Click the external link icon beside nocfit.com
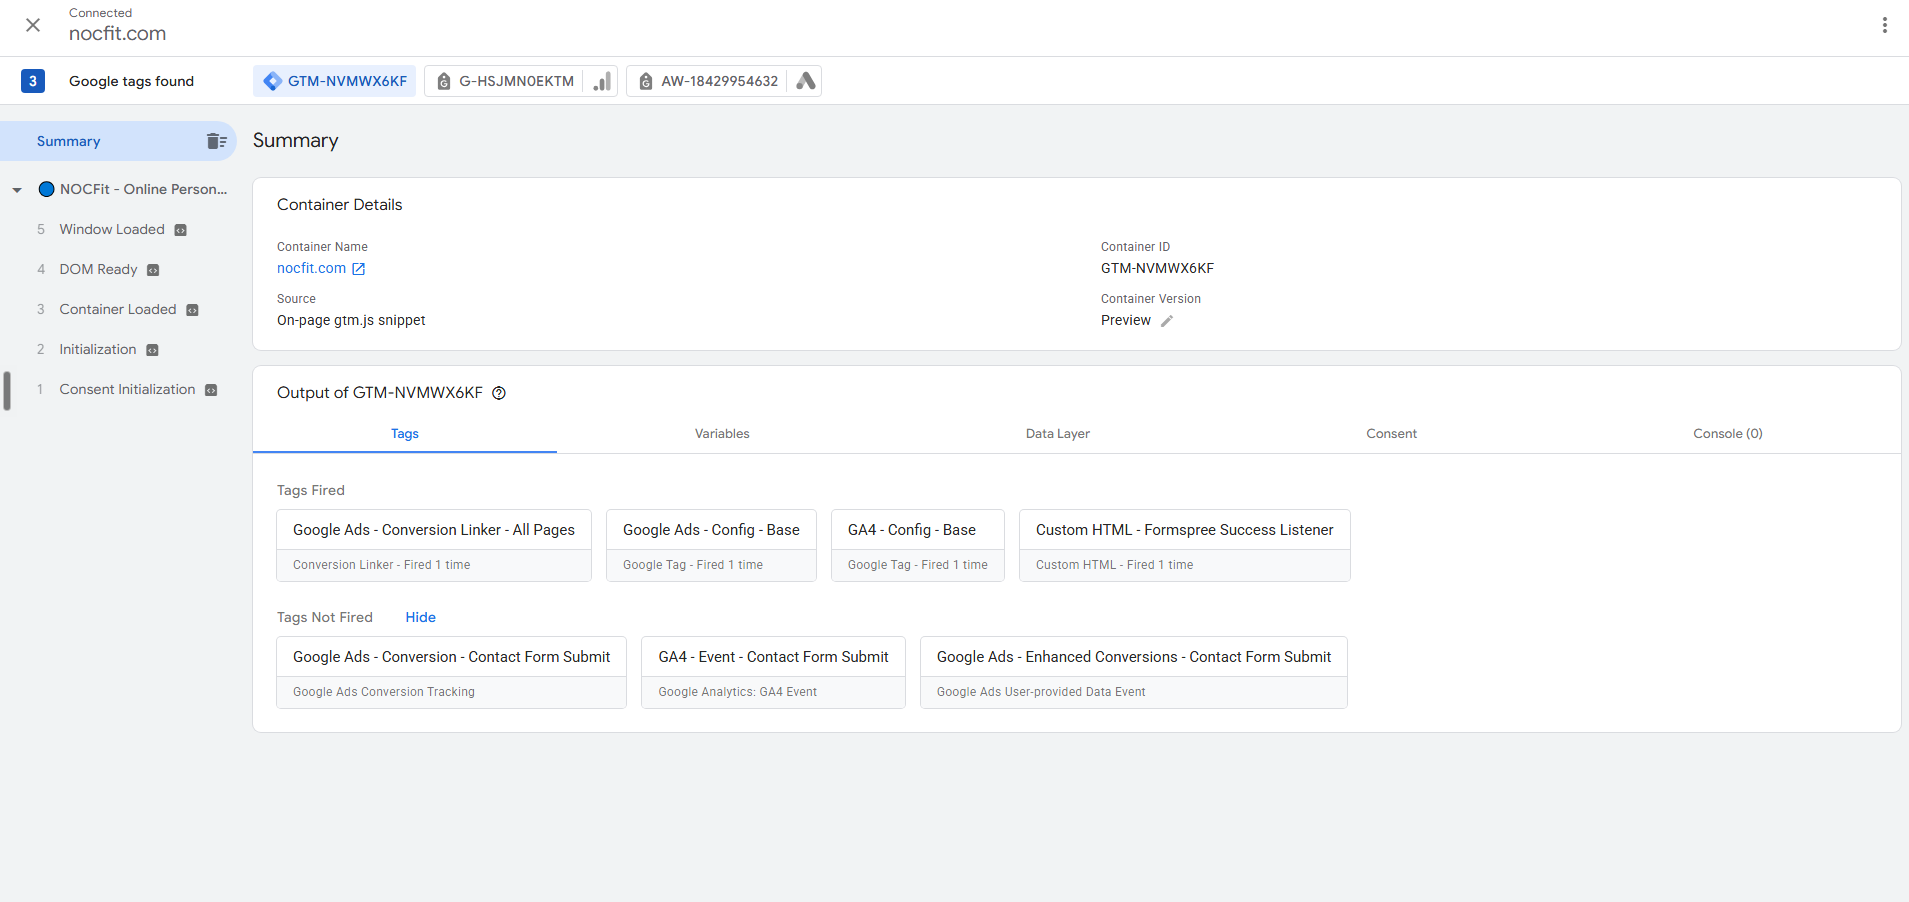1909x902 pixels. [359, 269]
